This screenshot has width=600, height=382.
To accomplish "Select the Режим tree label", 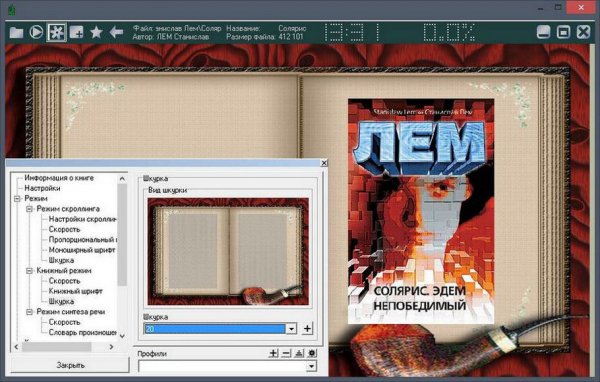I will pos(36,199).
